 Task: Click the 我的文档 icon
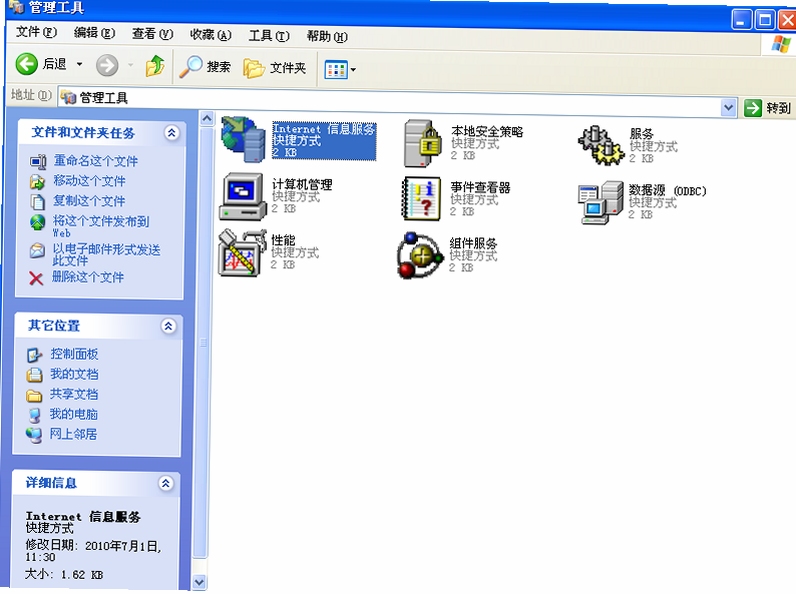click(x=34, y=375)
